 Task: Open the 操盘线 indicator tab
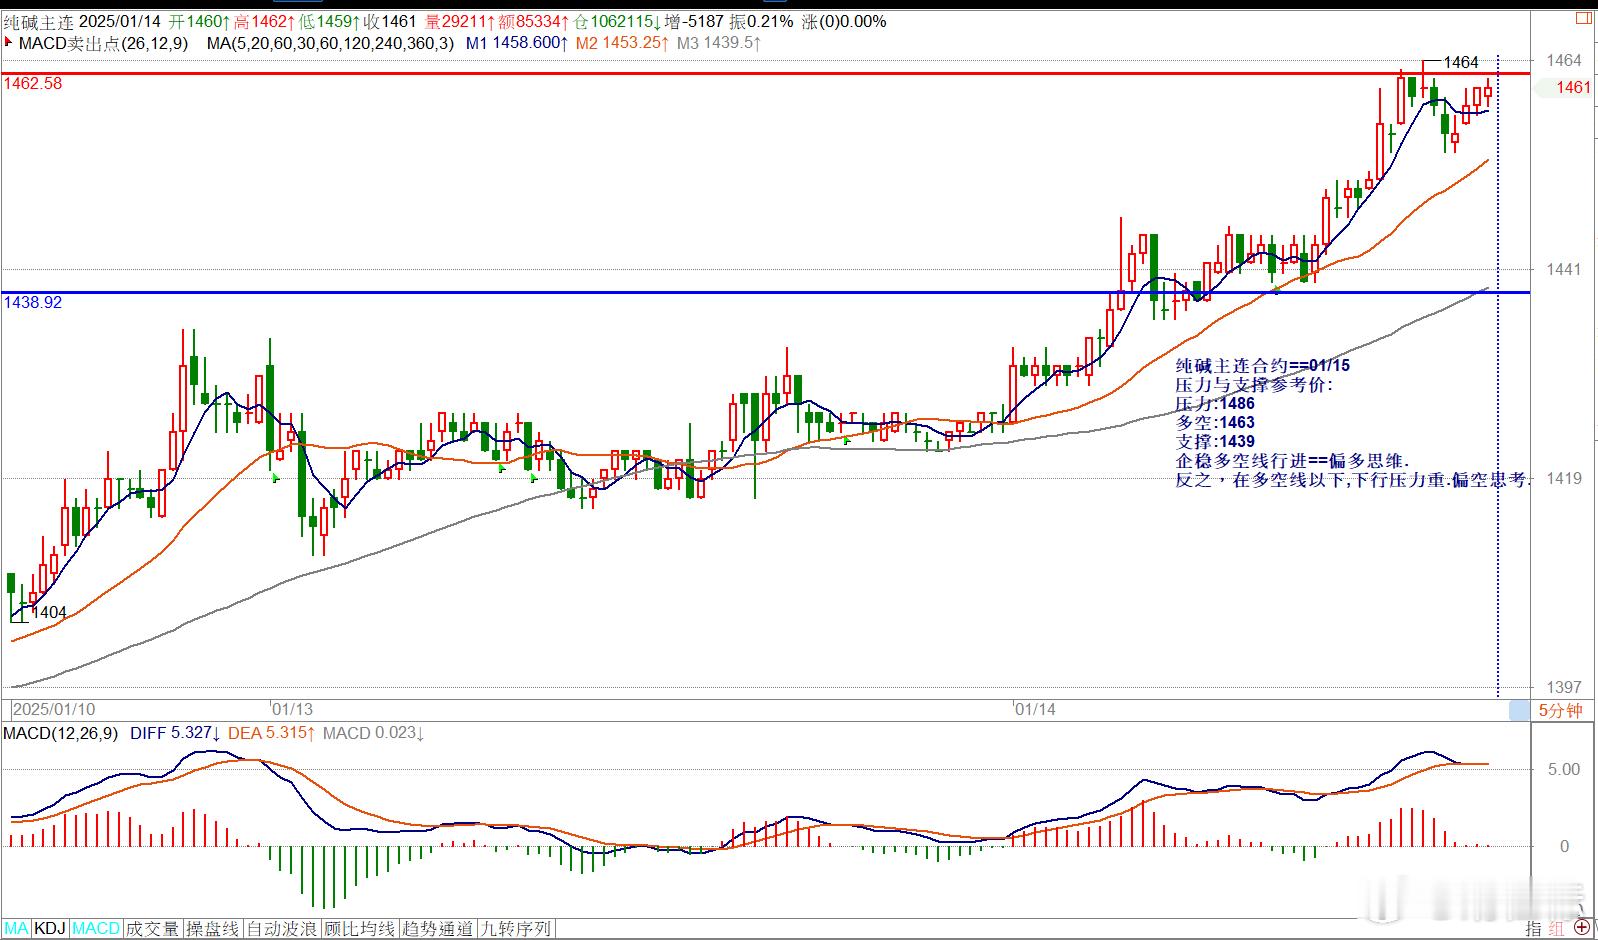pyautogui.click(x=213, y=929)
